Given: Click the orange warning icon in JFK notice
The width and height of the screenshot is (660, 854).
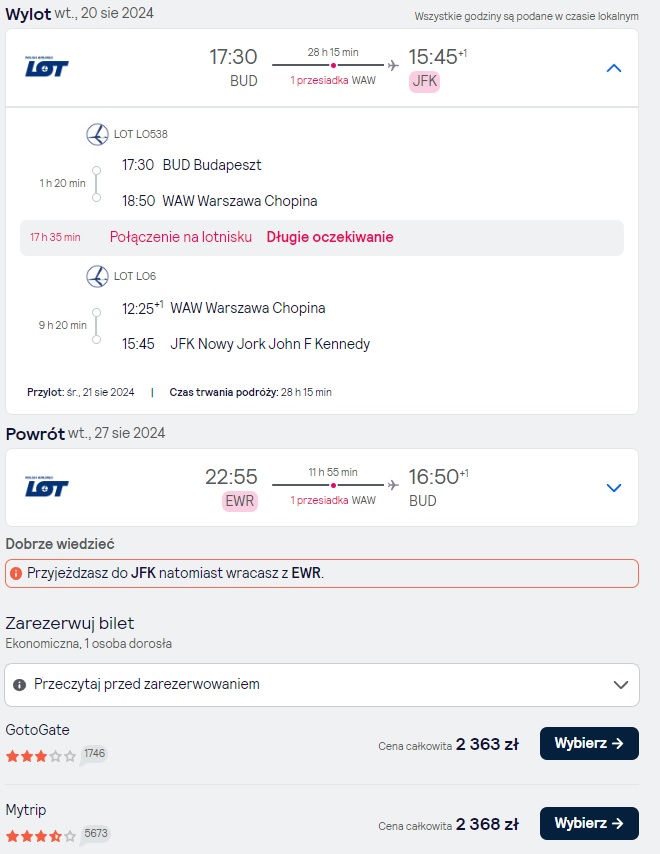Looking at the screenshot, I should 16,574.
